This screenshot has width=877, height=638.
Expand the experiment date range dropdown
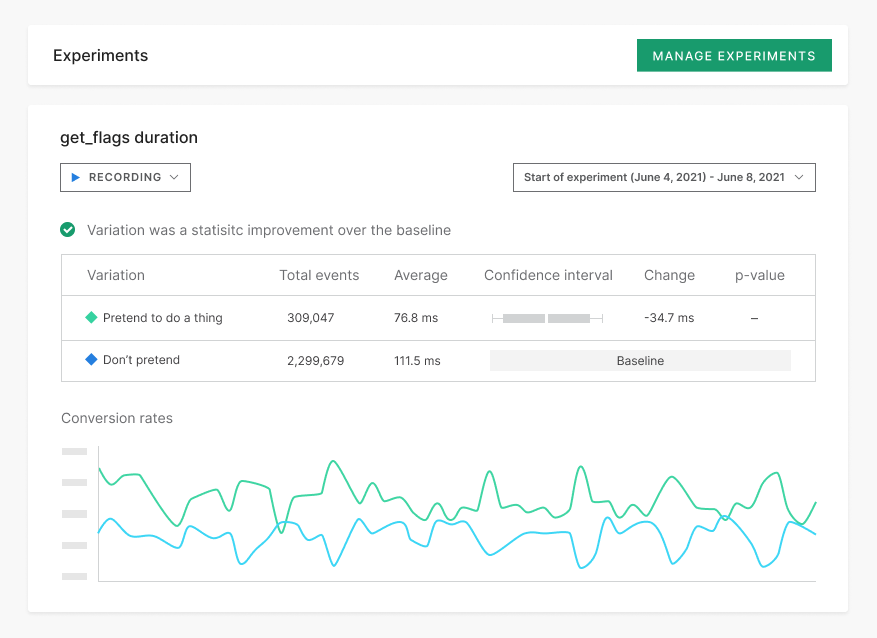pyautogui.click(x=663, y=177)
